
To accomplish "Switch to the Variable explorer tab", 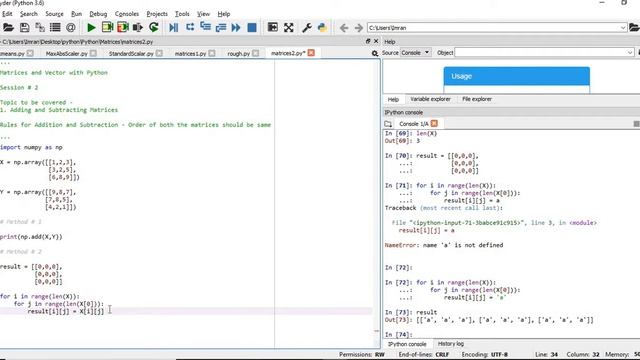I will [x=430, y=99].
